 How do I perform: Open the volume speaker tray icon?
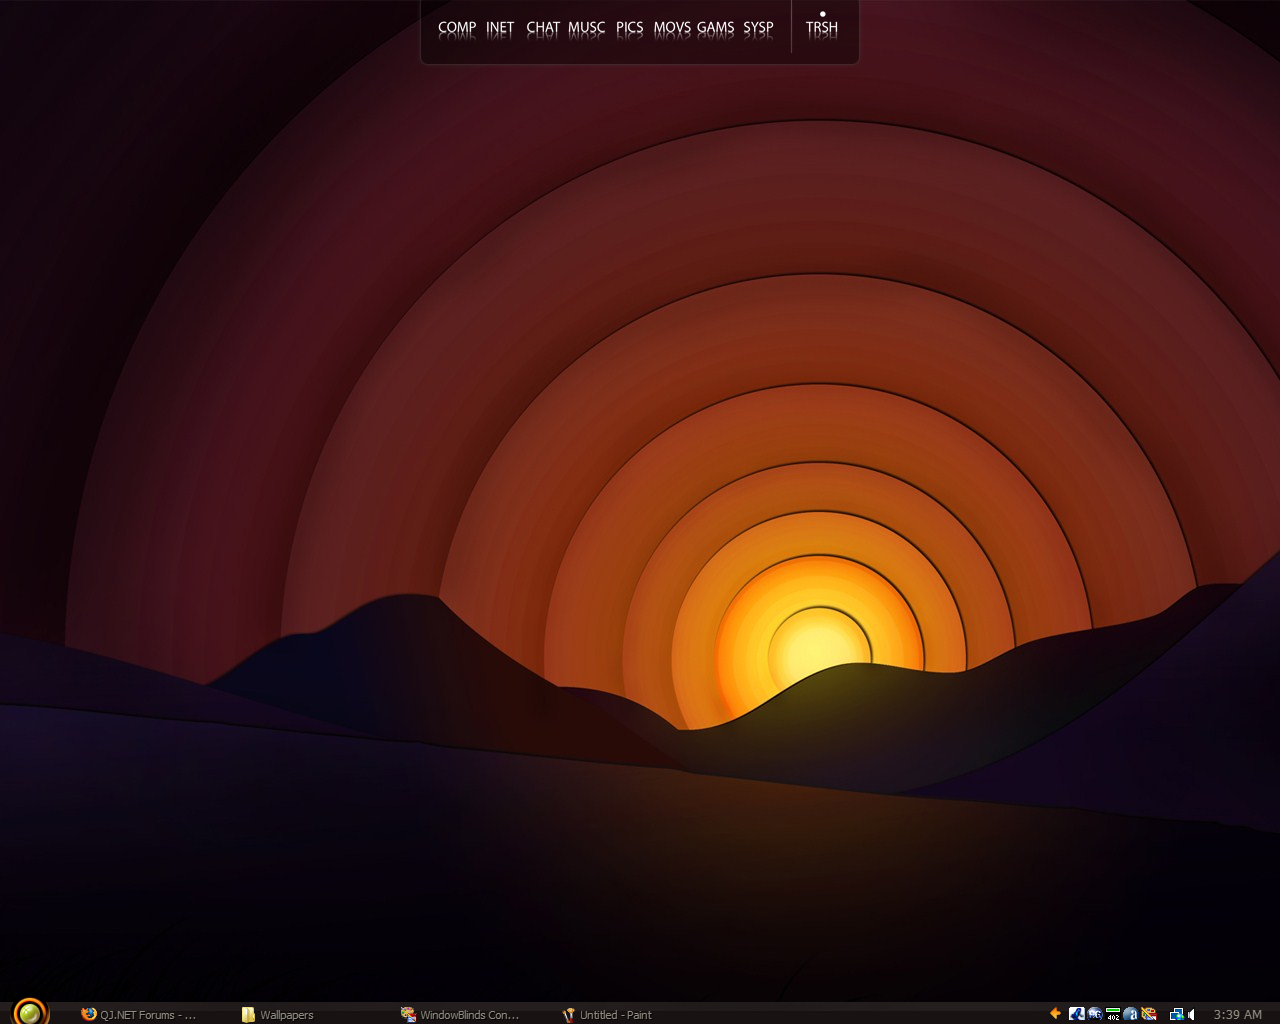[x=1191, y=1014]
